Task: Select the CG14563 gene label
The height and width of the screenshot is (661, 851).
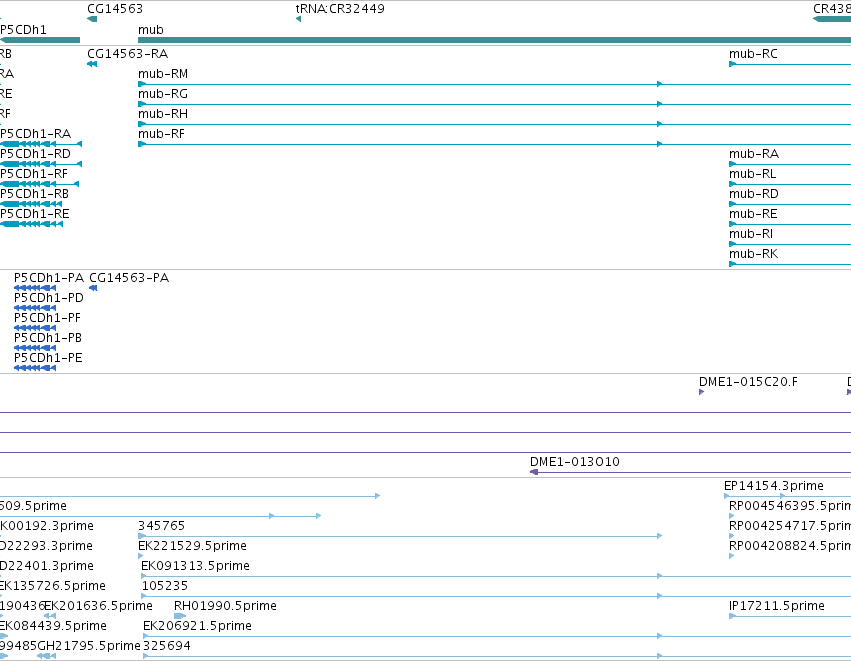Action: [115, 9]
